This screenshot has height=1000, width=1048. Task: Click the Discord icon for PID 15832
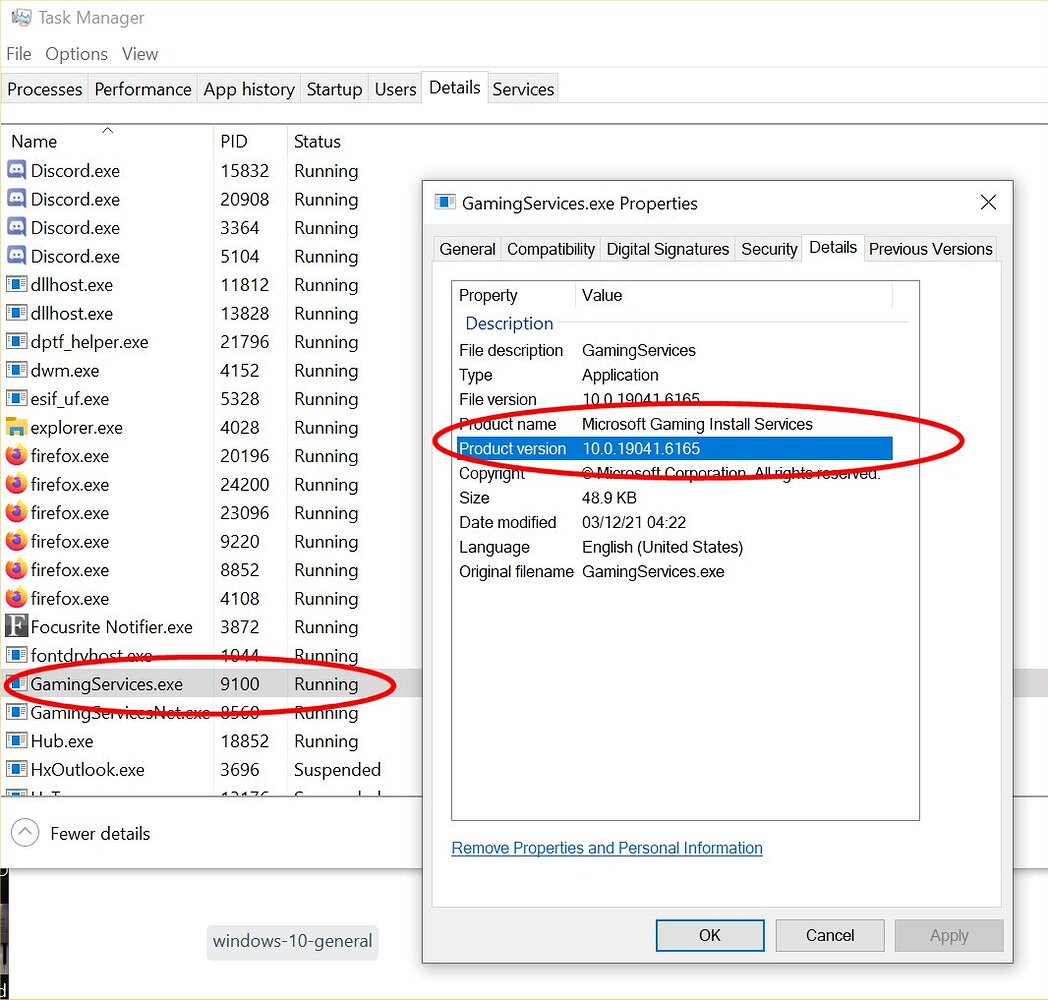tap(17, 170)
